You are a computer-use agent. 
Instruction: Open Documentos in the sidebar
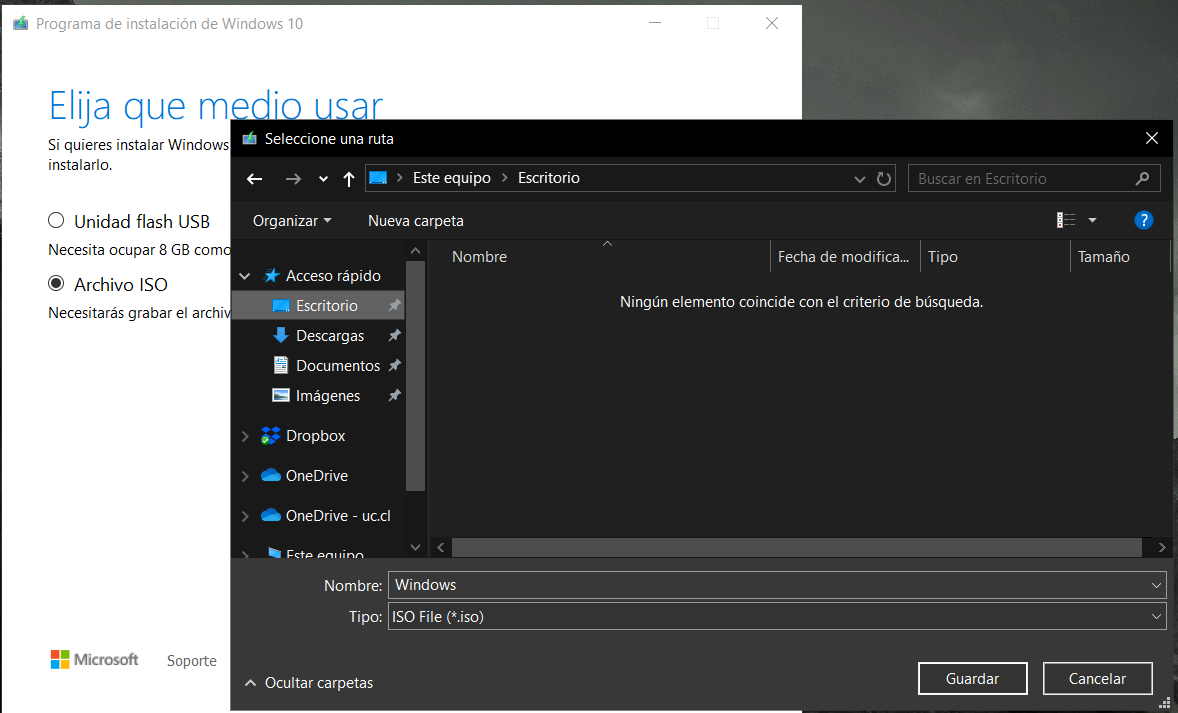point(338,366)
